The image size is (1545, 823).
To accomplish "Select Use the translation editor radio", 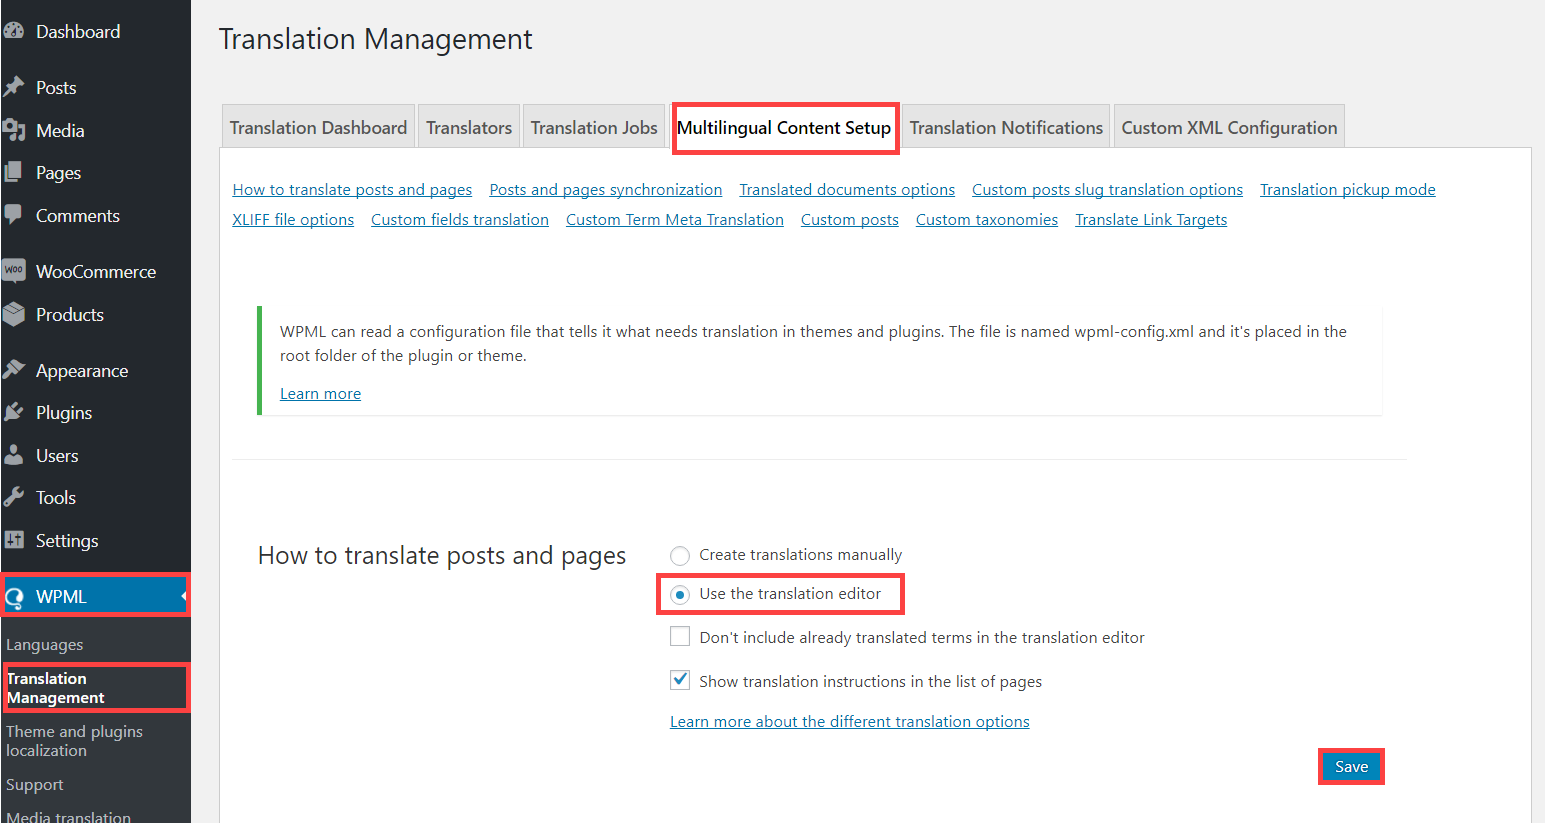I will tap(680, 595).
